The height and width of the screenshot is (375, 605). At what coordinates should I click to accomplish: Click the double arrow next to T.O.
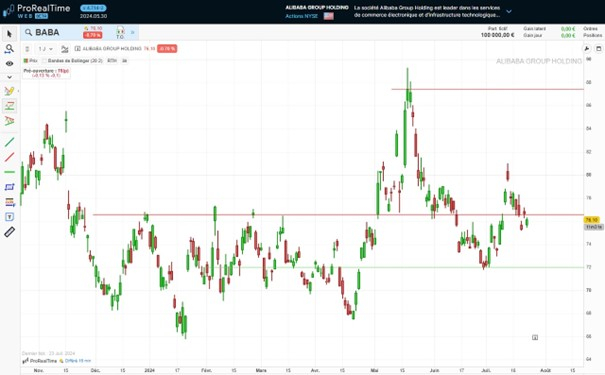[132, 32]
